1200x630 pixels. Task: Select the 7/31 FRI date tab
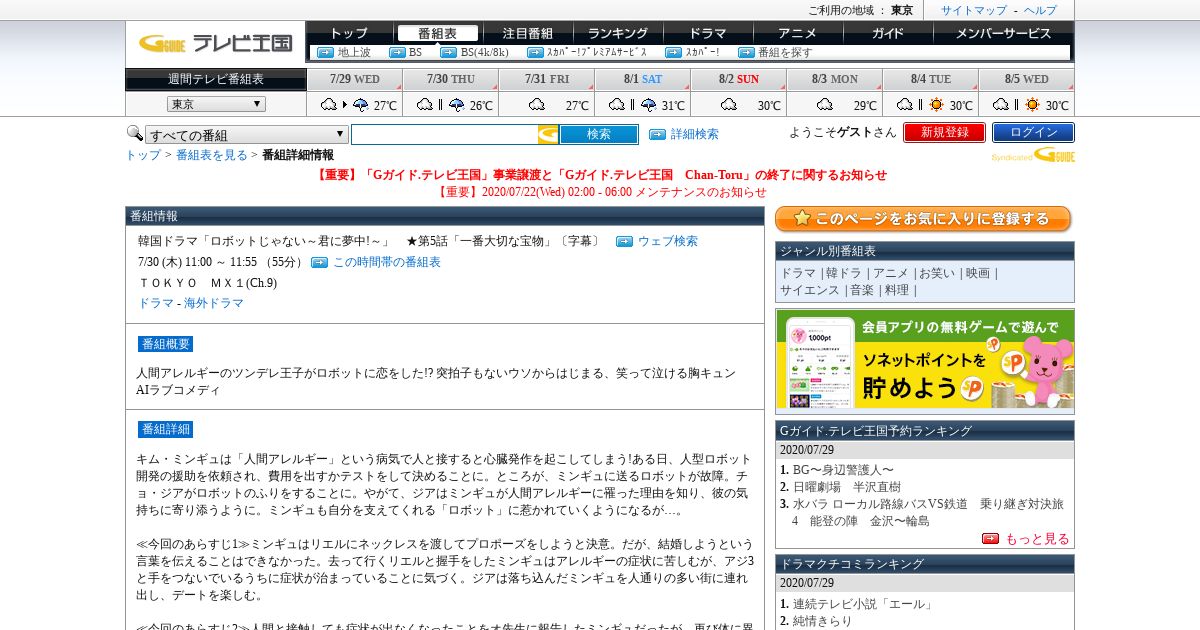pyautogui.click(x=547, y=79)
